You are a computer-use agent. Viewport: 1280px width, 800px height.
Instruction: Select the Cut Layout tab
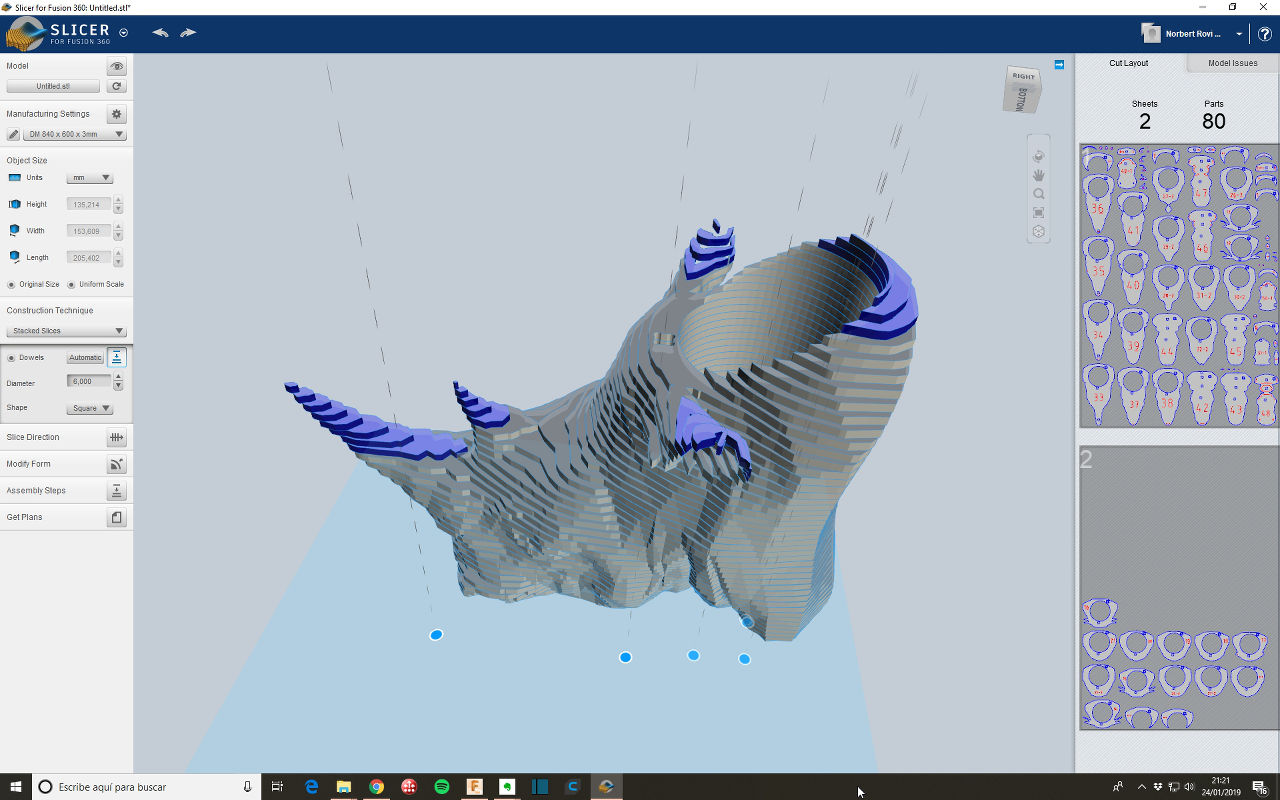[x=1128, y=63]
